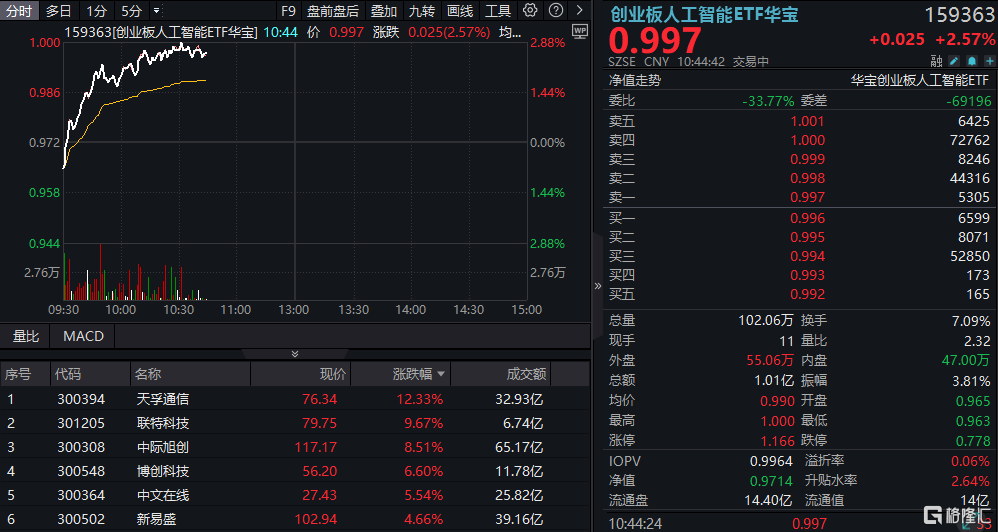Click the 换手 value 7.09%
Image resolution: width=998 pixels, height=532 pixels.
(969, 320)
